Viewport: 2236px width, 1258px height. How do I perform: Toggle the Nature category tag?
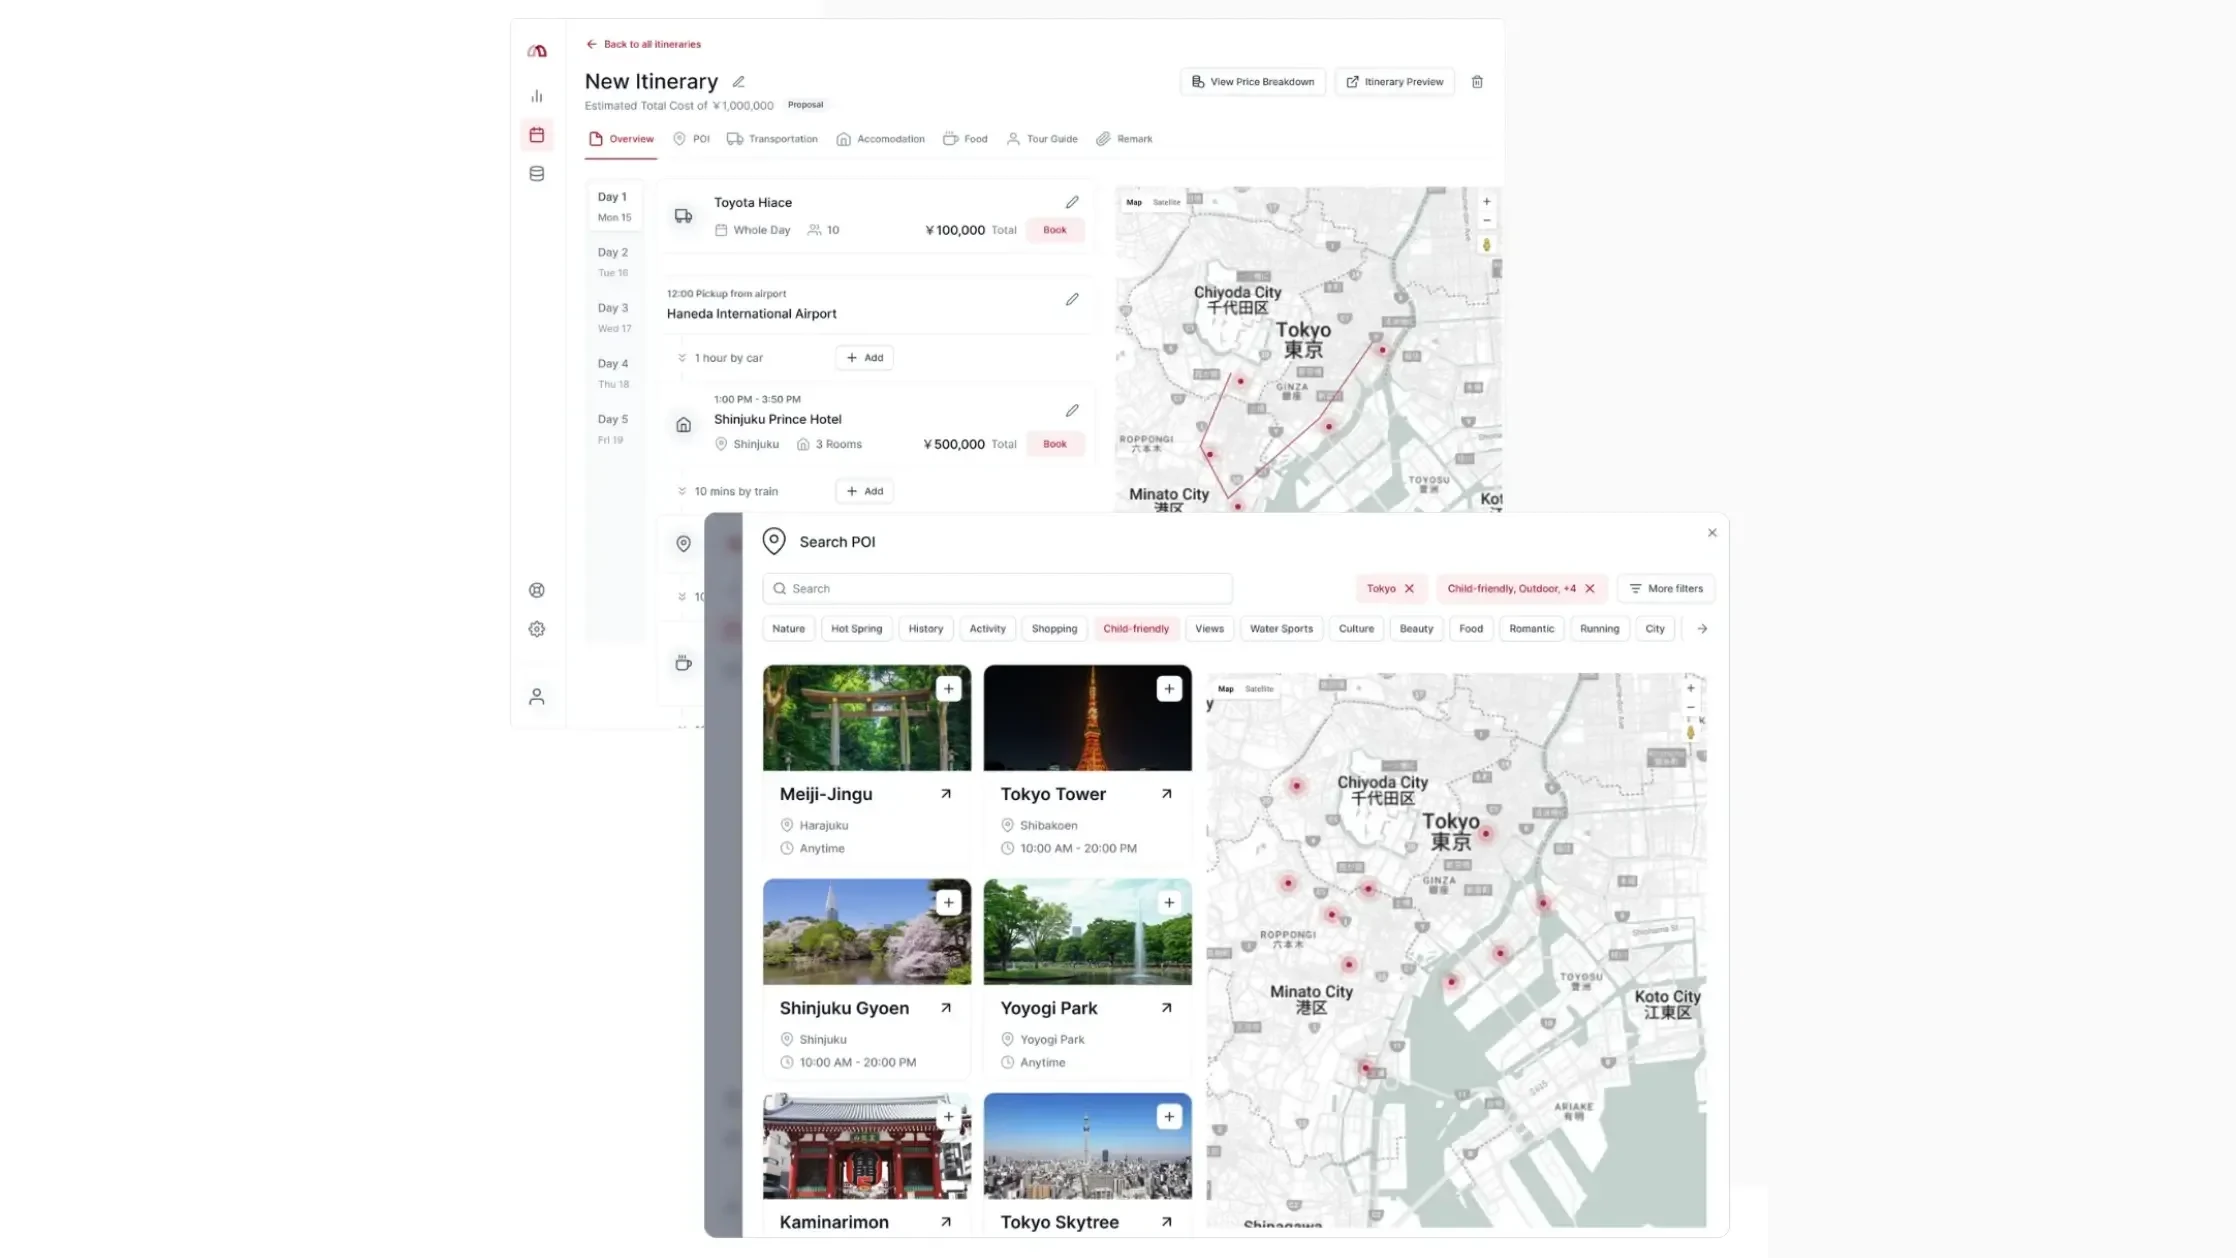(x=788, y=629)
